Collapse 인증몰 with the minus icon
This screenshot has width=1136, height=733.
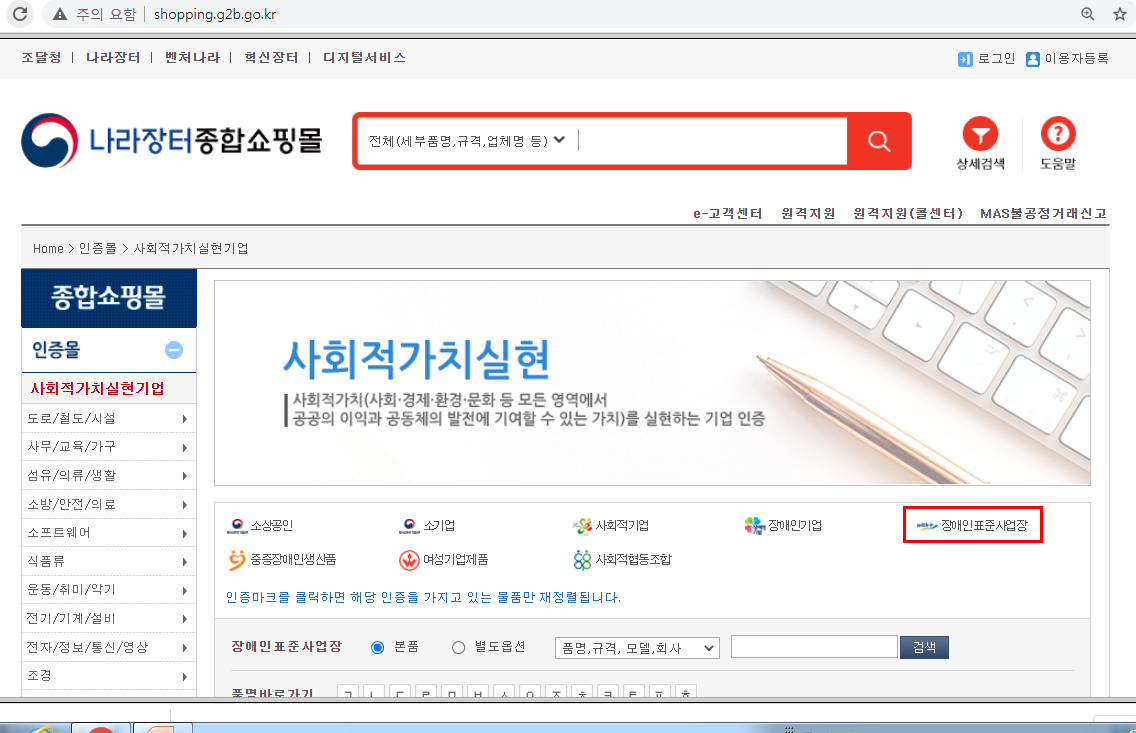(x=174, y=350)
